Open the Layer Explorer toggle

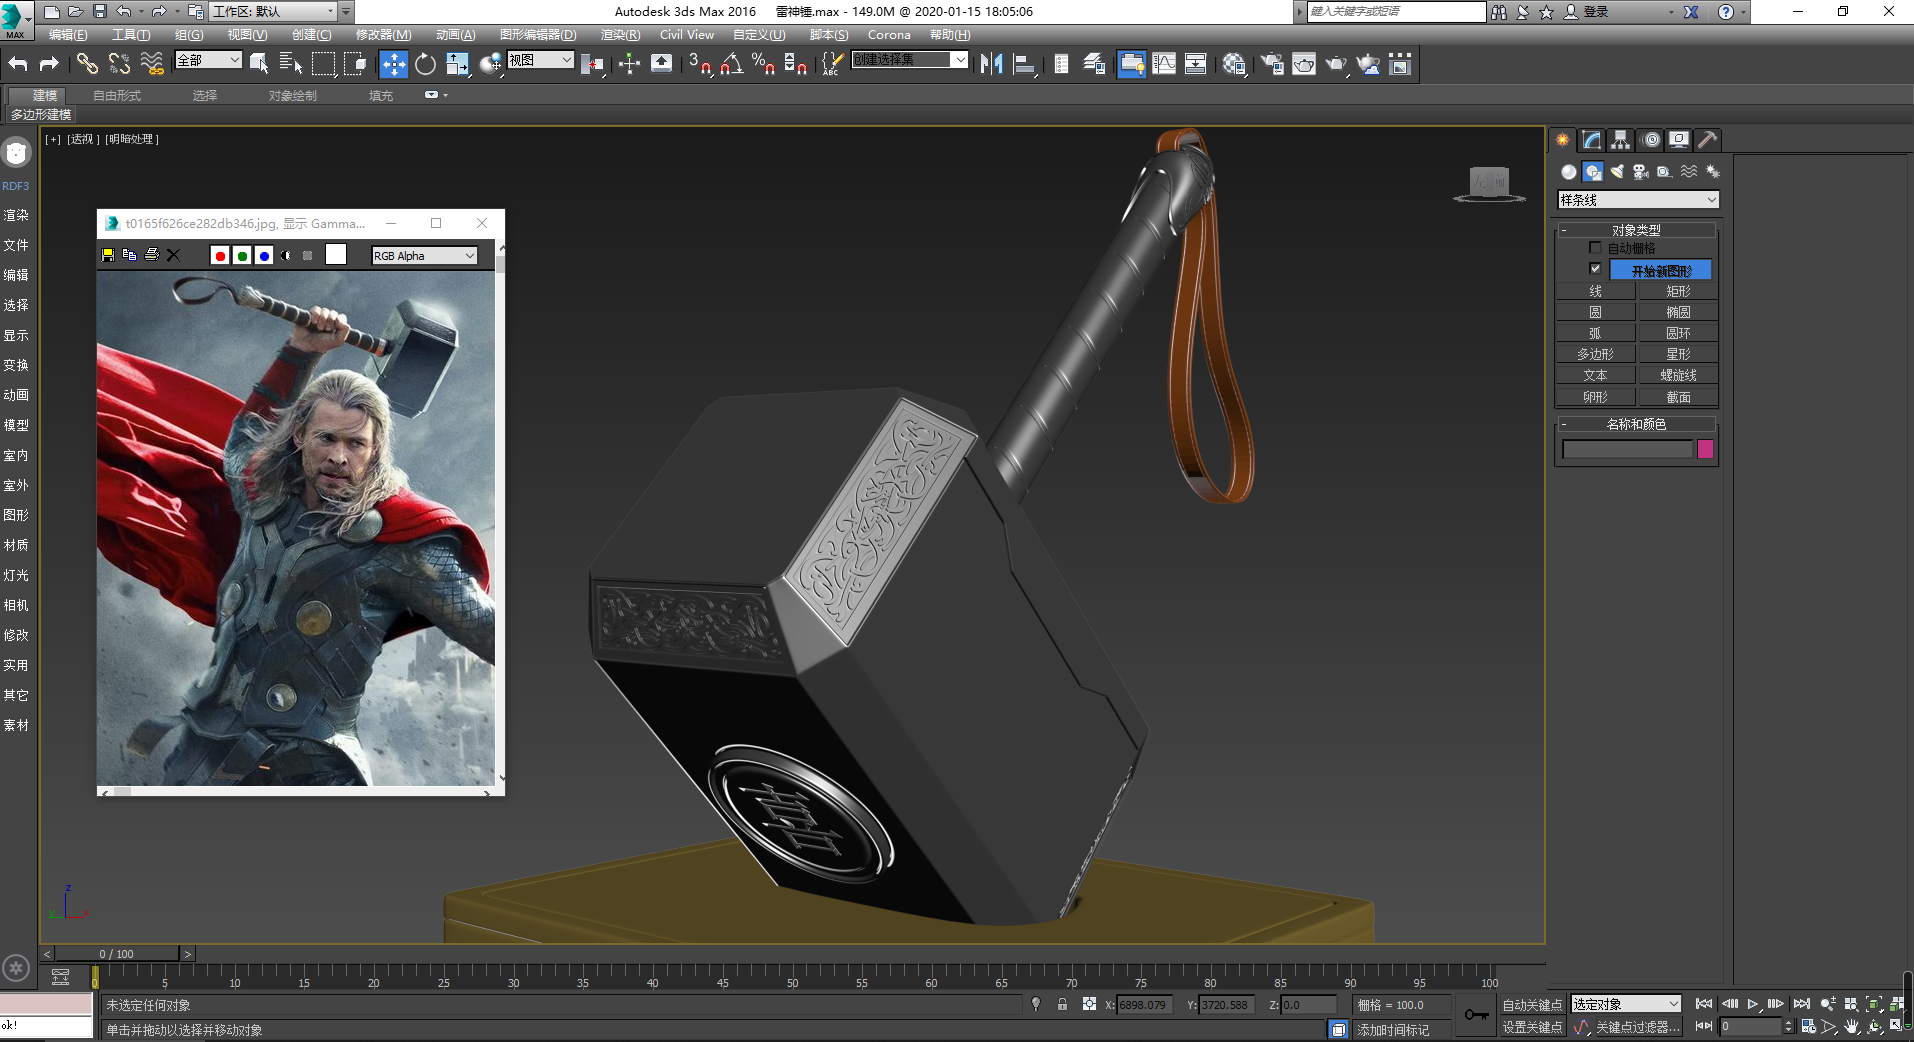point(1094,64)
